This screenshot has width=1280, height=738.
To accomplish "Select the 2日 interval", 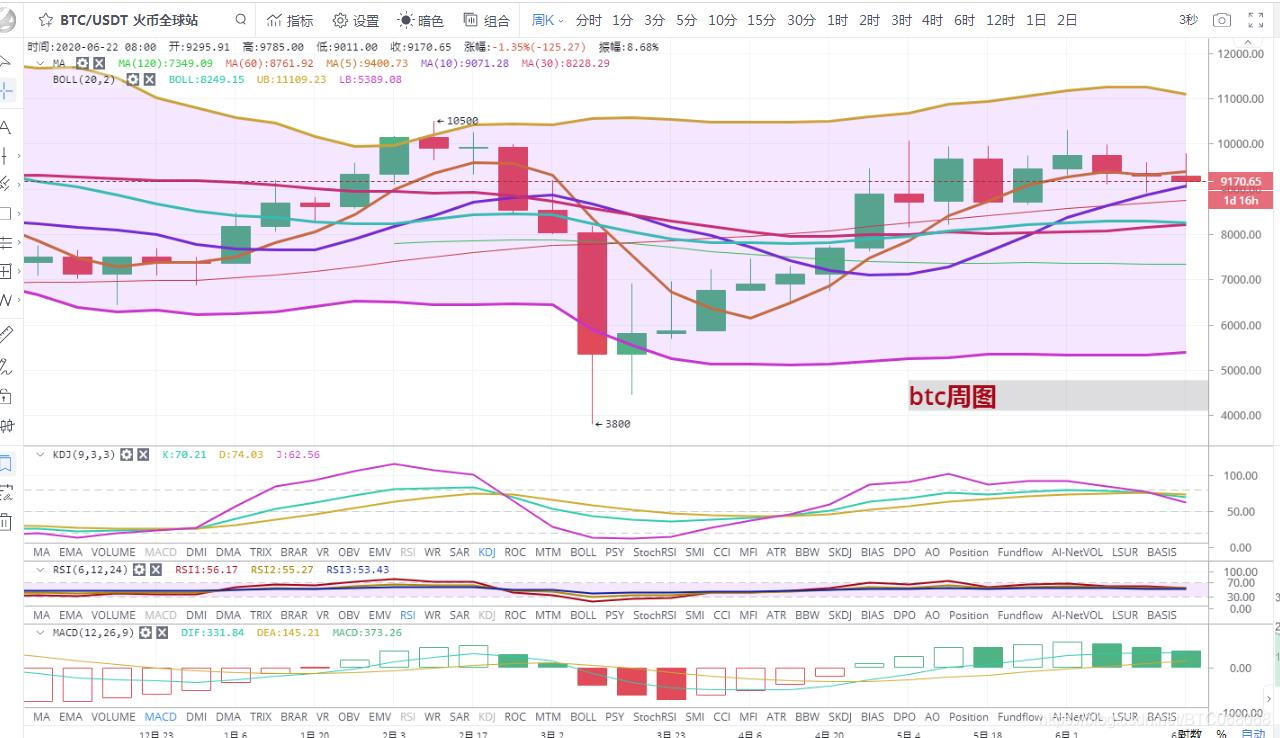I will pyautogui.click(x=1067, y=20).
